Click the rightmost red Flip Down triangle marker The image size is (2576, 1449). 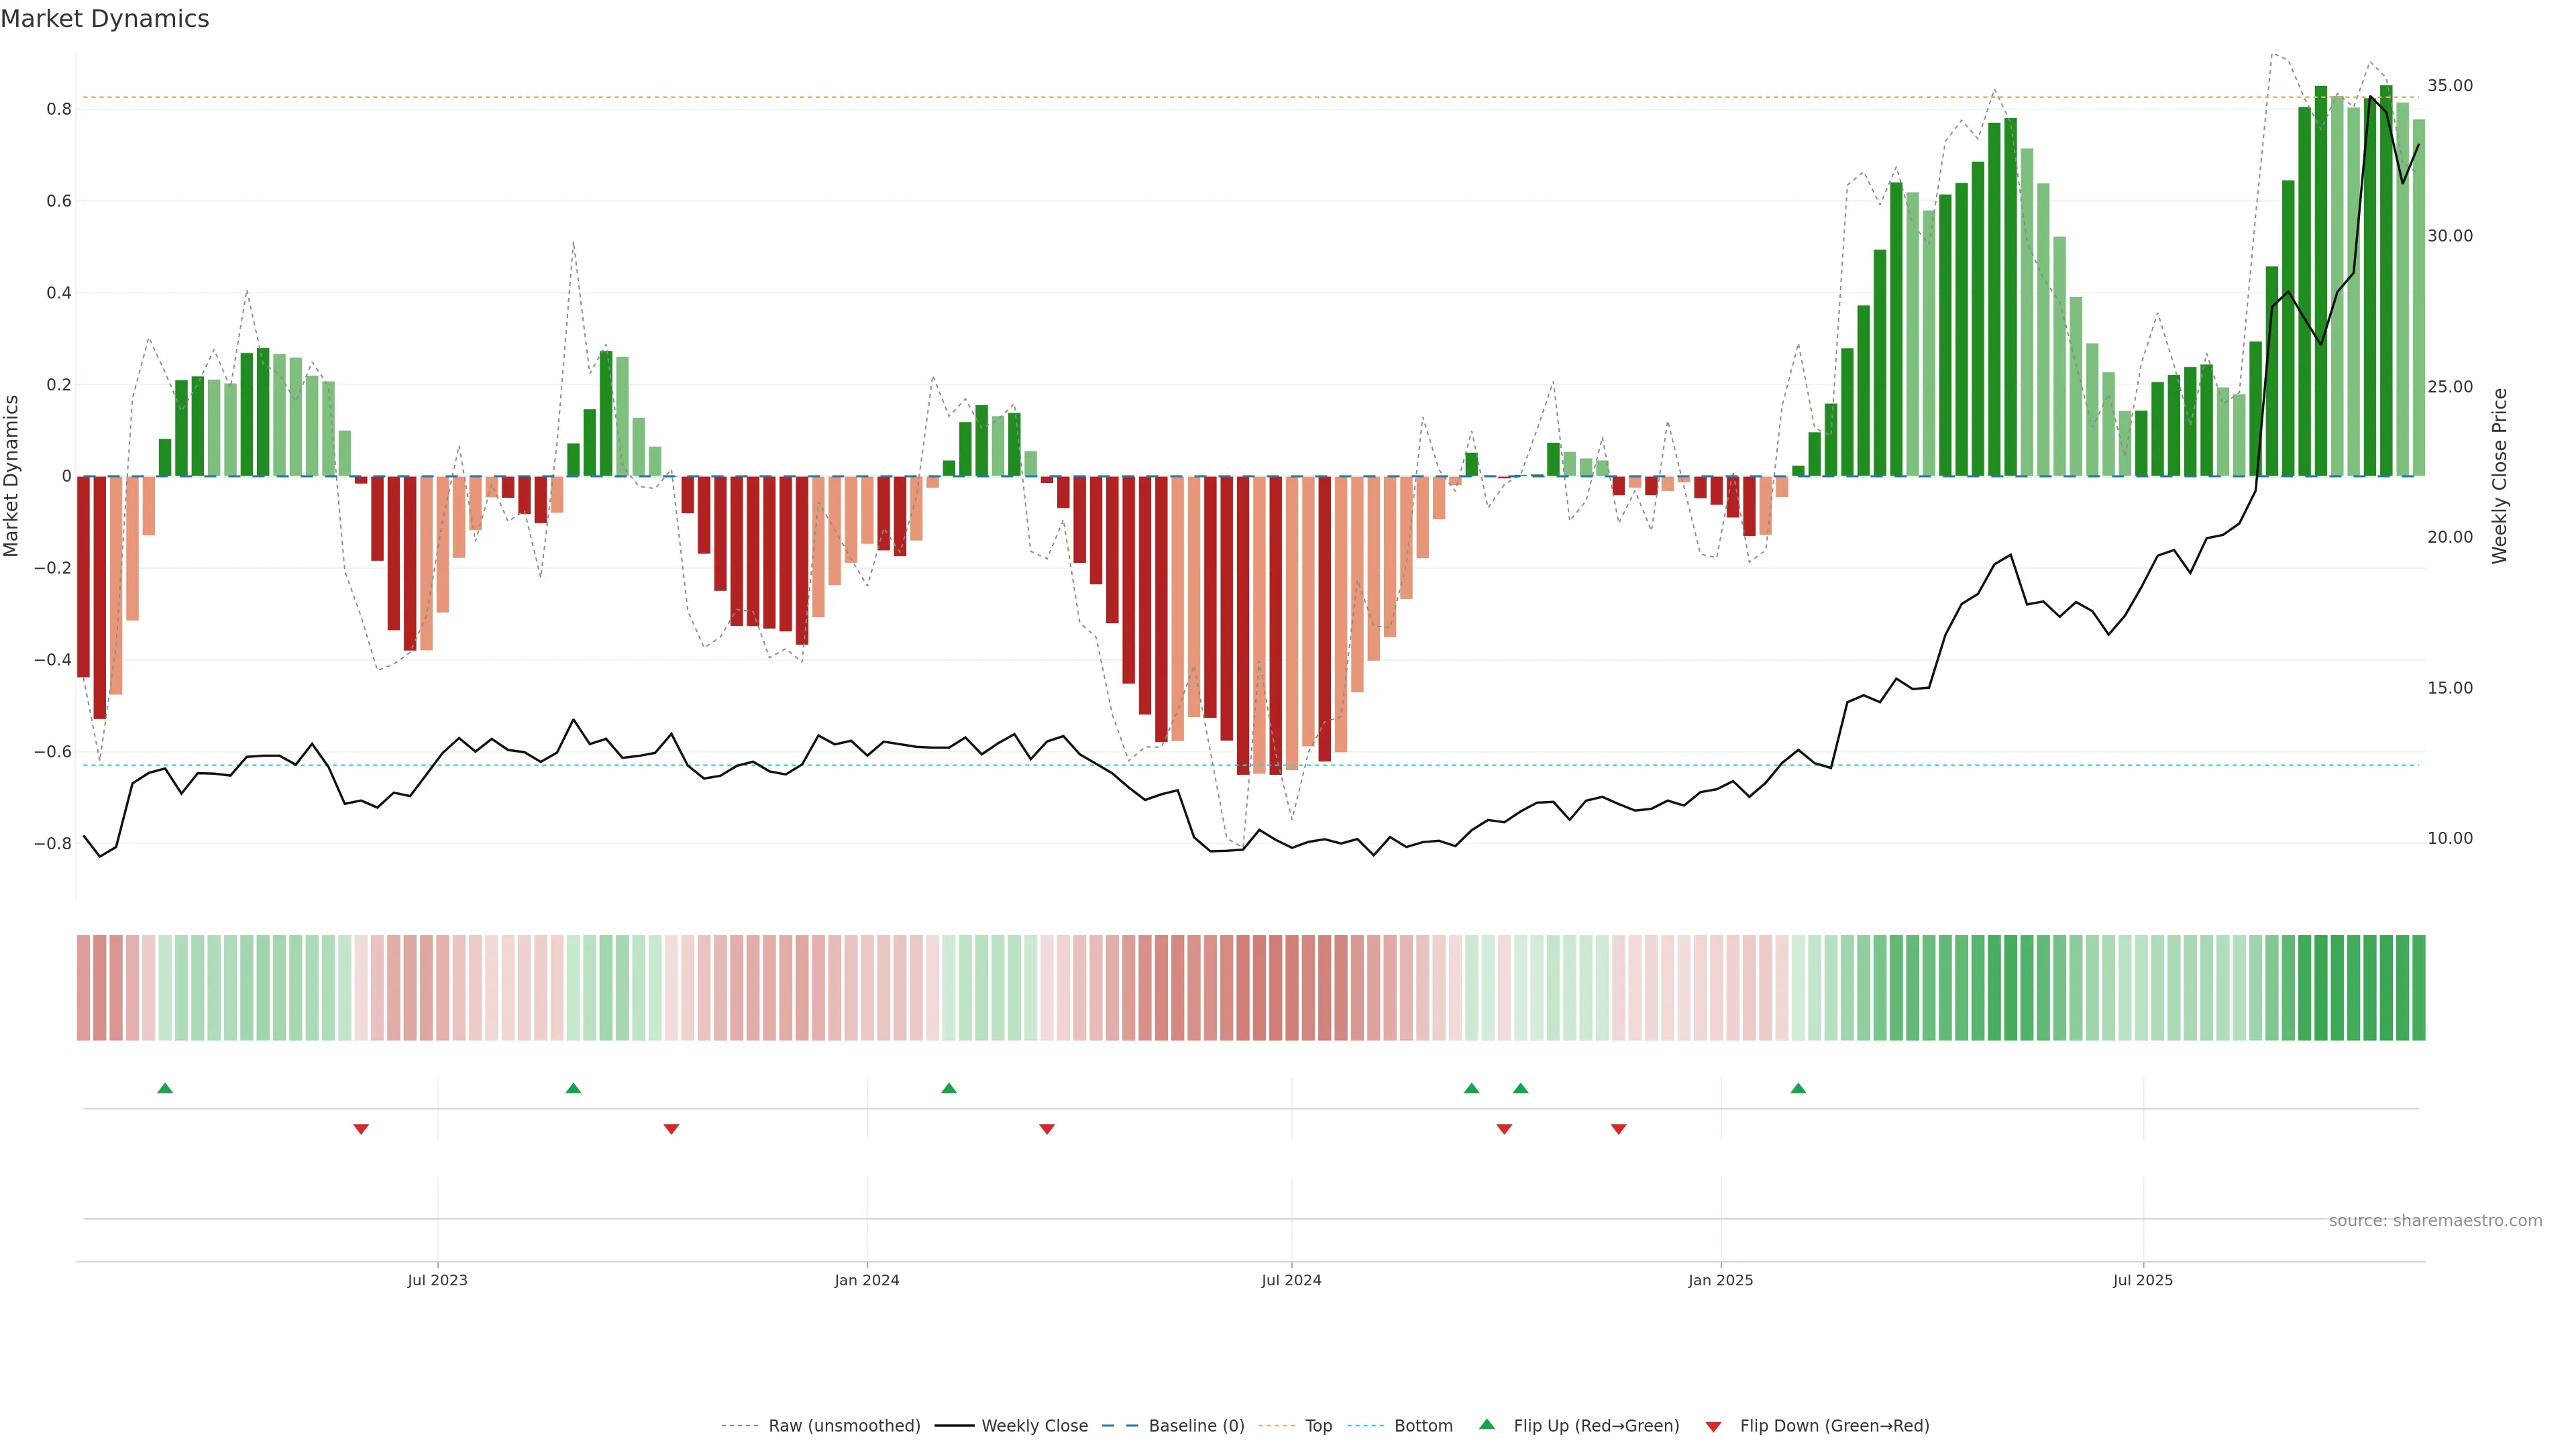[1618, 1129]
